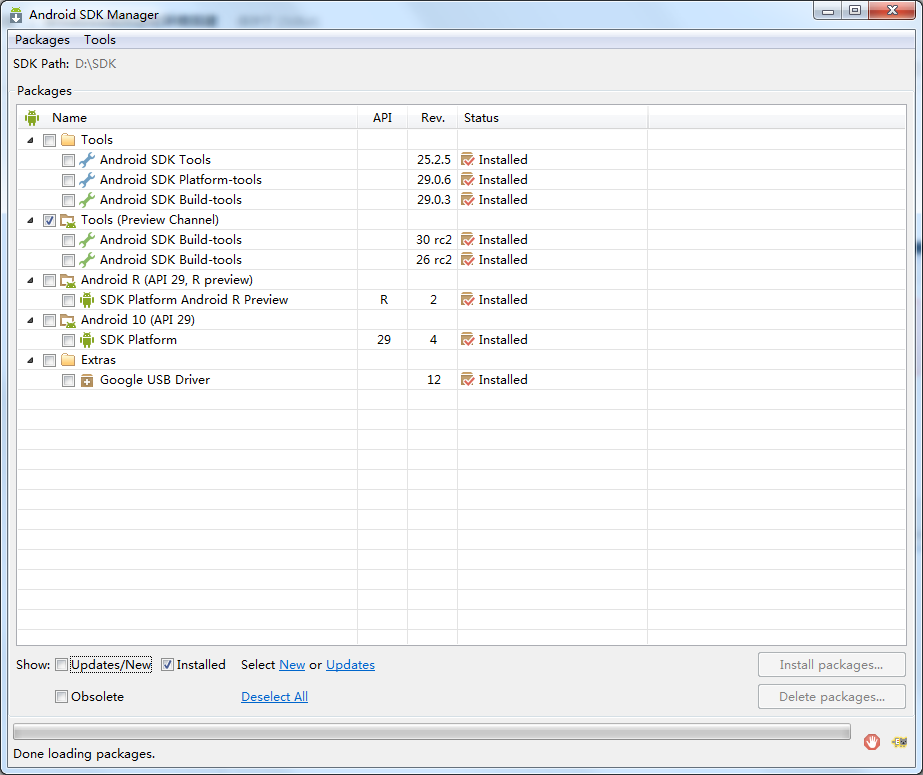
Task: Click the 'Done loading packages.' status text
Action: pos(84,754)
